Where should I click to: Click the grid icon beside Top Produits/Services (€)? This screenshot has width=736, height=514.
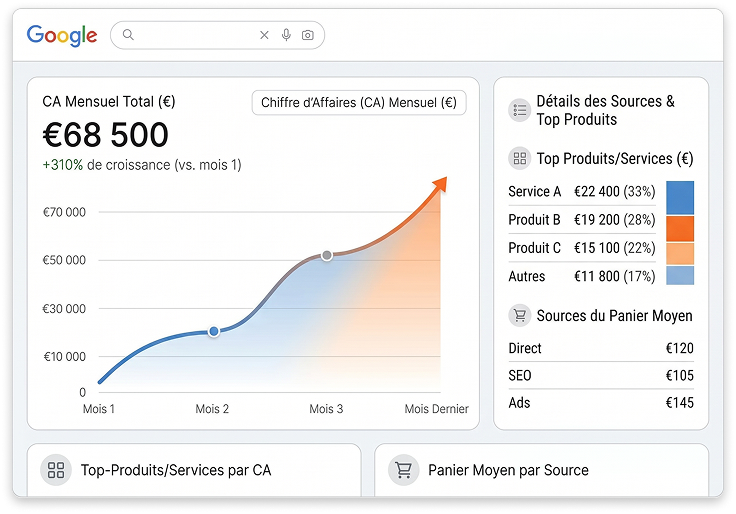tap(520, 158)
